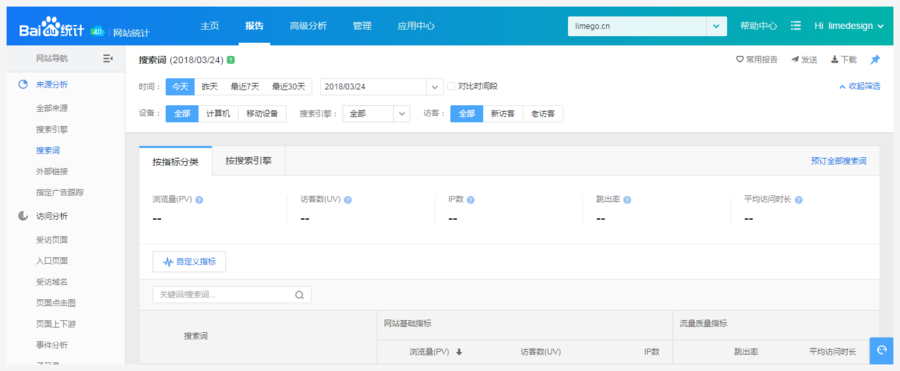Viewport: 900px width, 371px height.
Task: Open 页面上下游 in the sidebar
Action: pyautogui.click(x=56, y=324)
